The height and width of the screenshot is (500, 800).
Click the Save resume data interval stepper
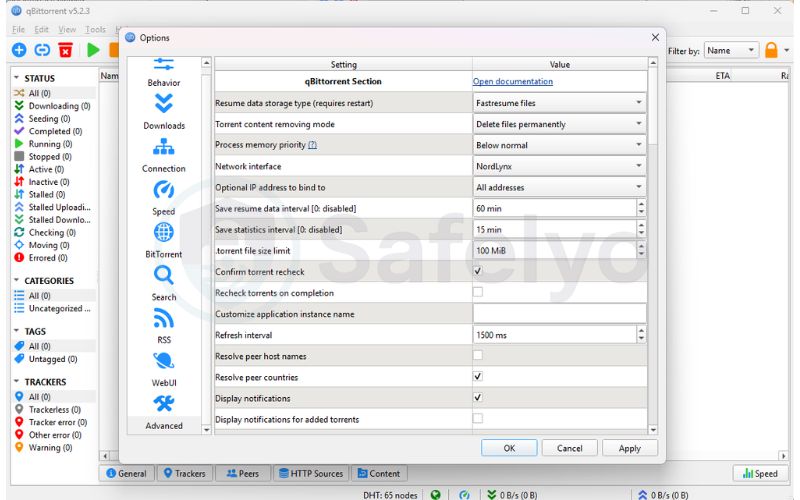coord(641,208)
